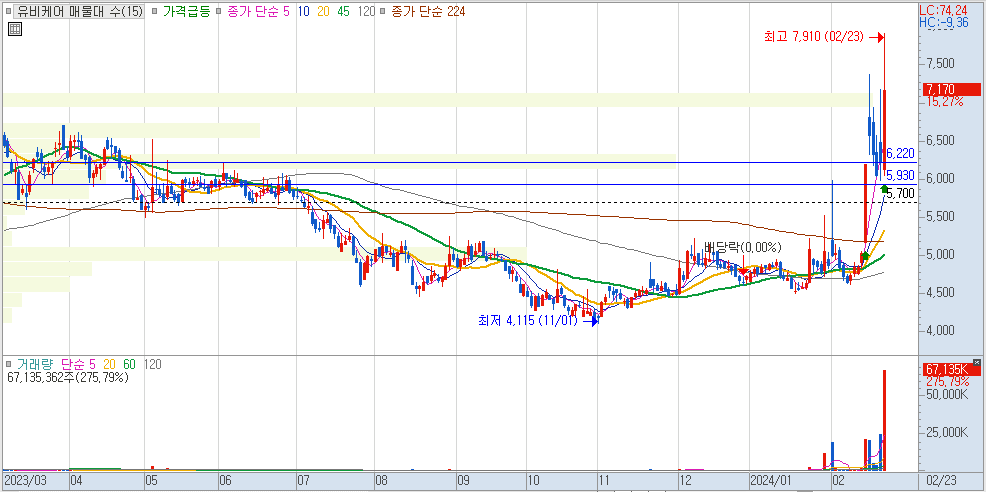Click the 11 month axis label
Screen dimensions: 986x492
[606, 481]
